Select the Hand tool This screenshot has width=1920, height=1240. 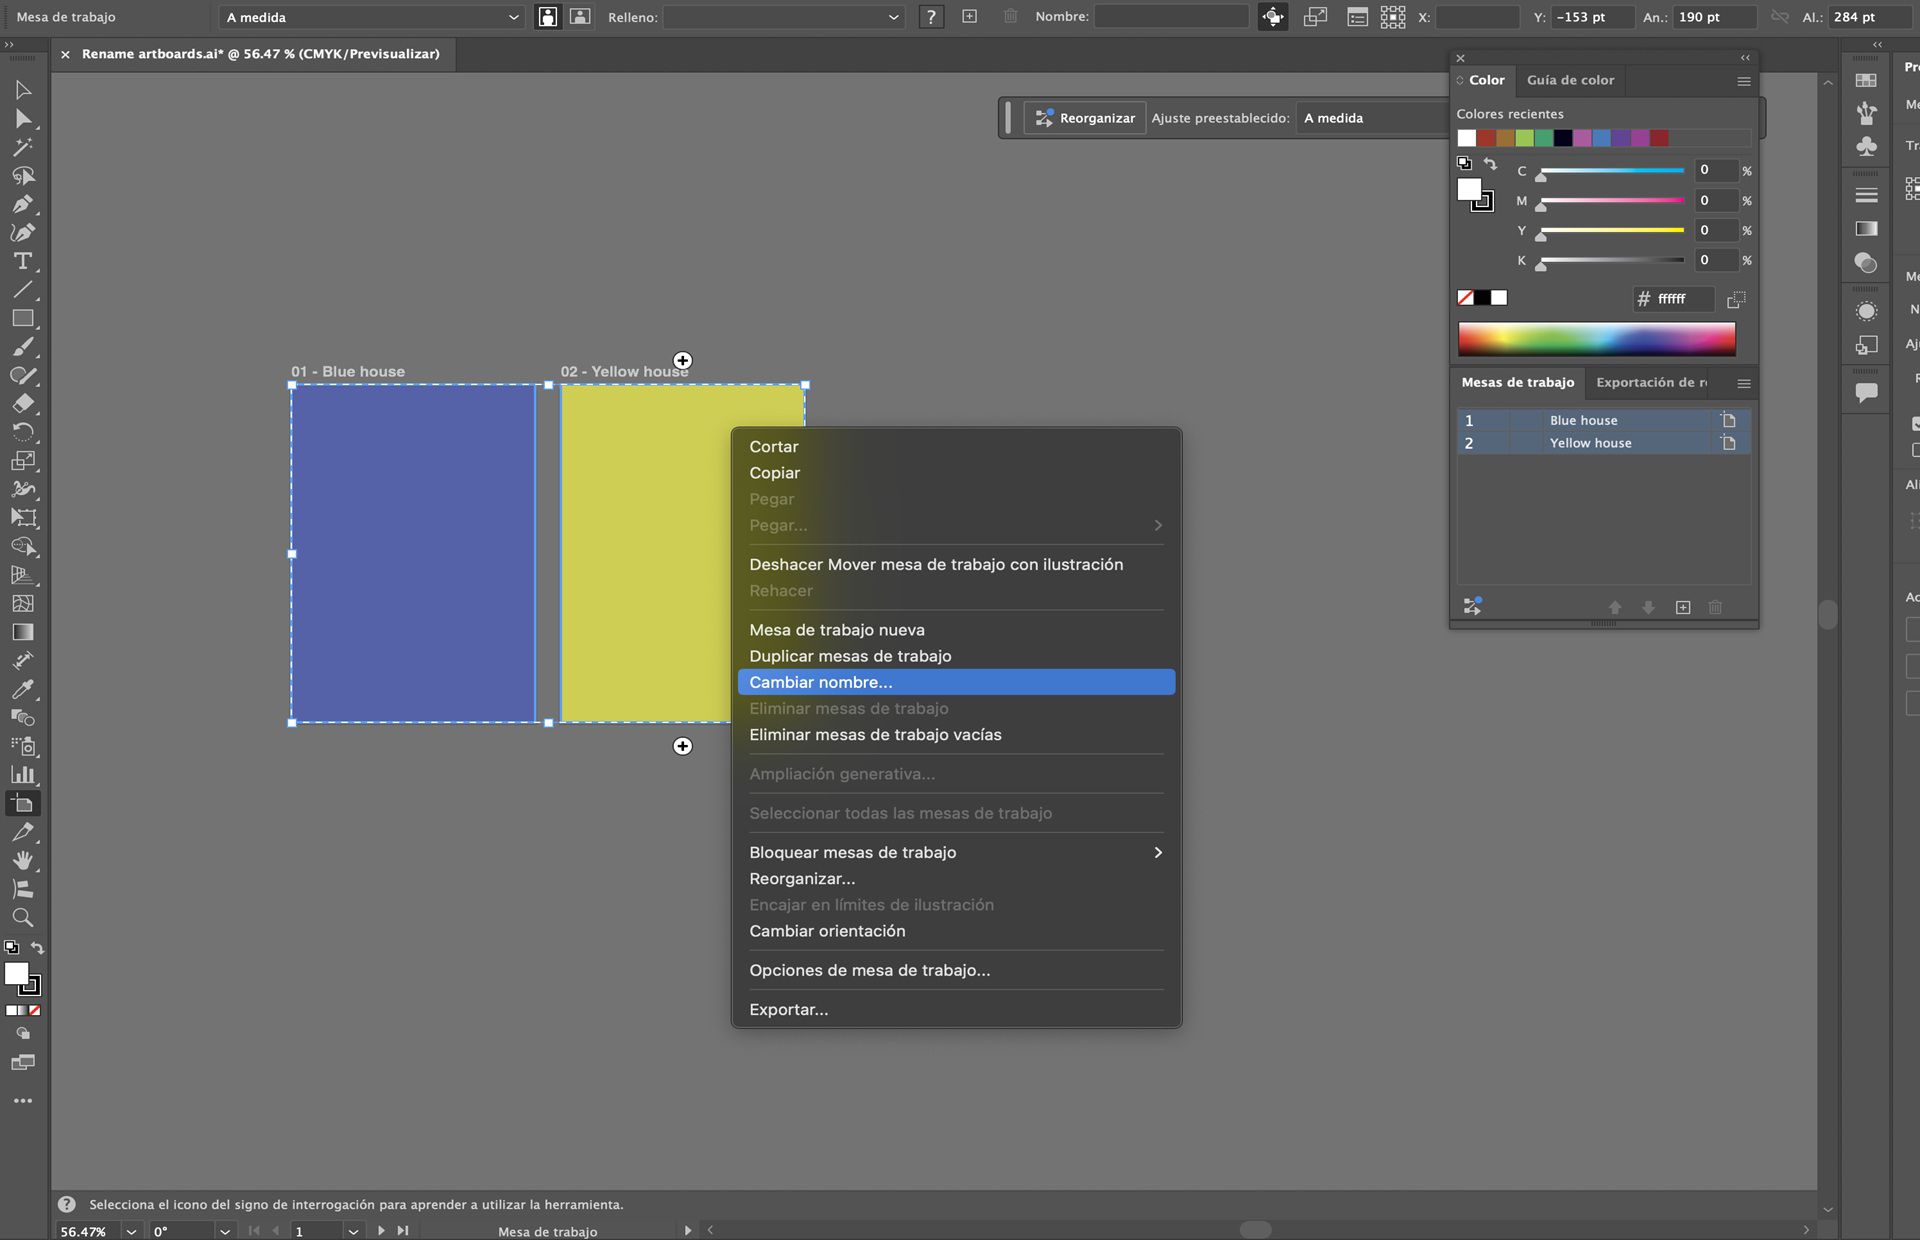pos(22,860)
